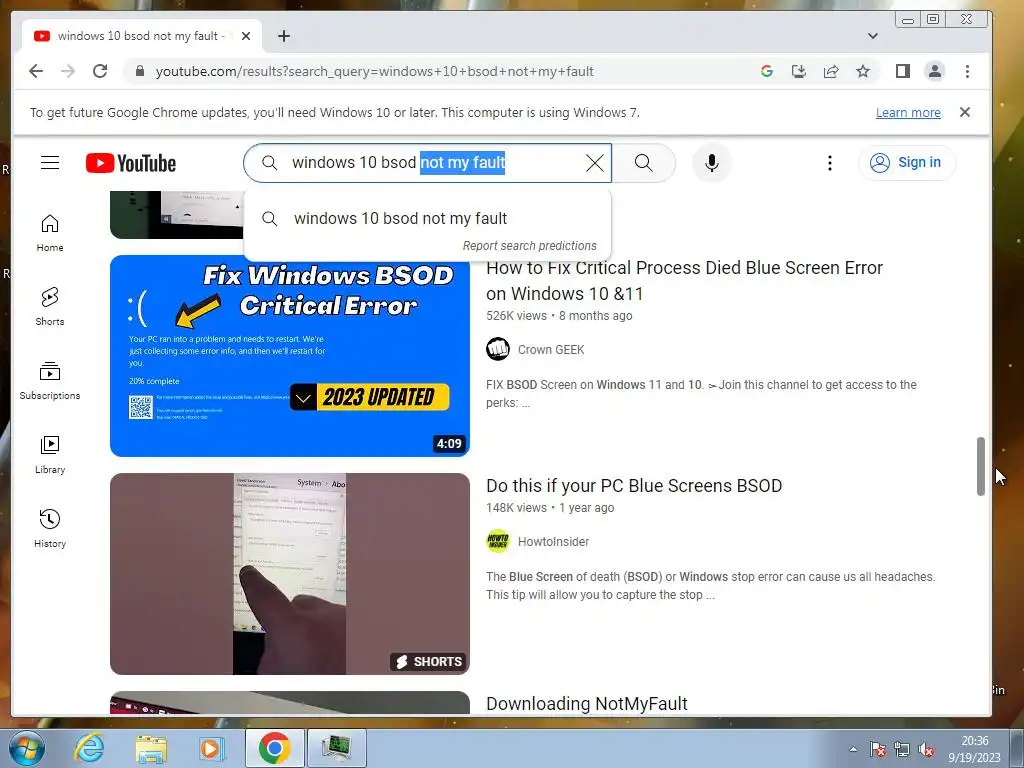The height and width of the screenshot is (768, 1024).
Task: Click Report search predictions link
Action: 530,246
